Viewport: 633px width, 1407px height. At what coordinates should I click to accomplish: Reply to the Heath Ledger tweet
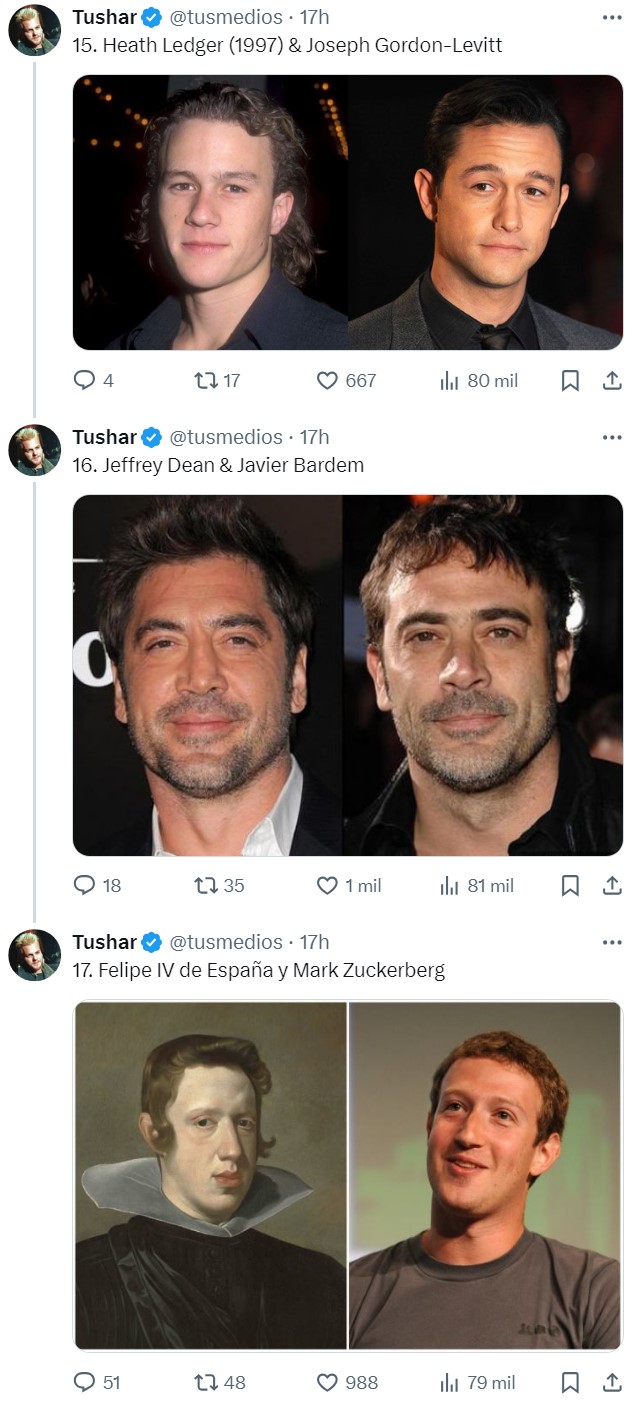click(x=86, y=380)
